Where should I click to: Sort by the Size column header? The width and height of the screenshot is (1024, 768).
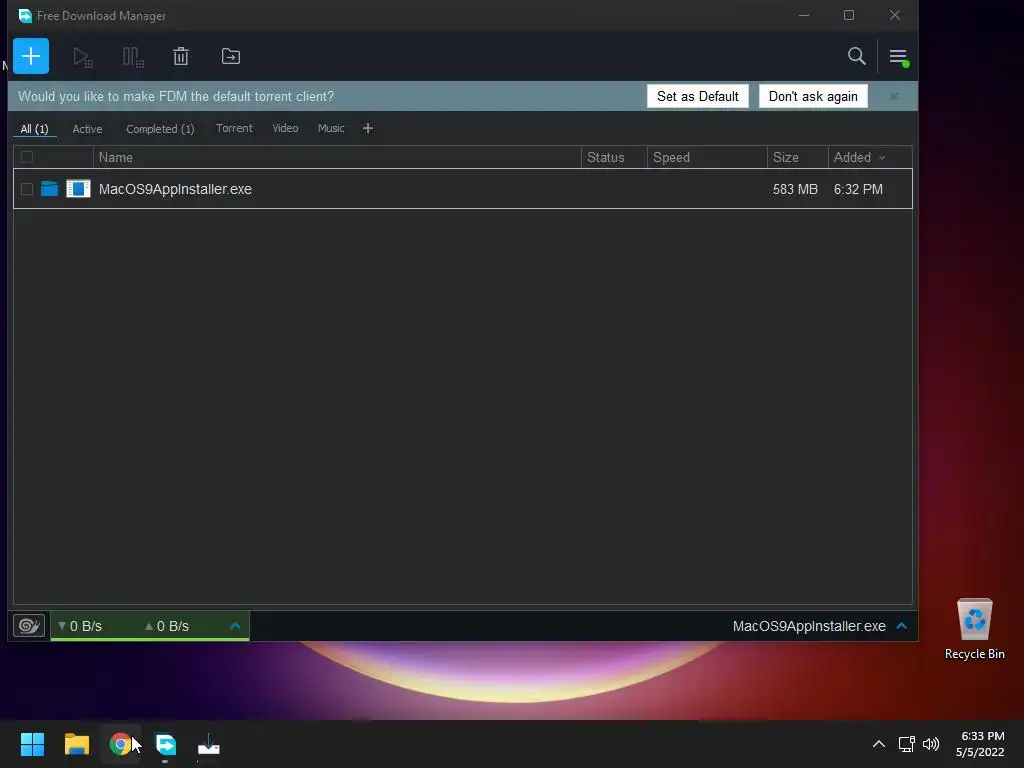pos(786,157)
